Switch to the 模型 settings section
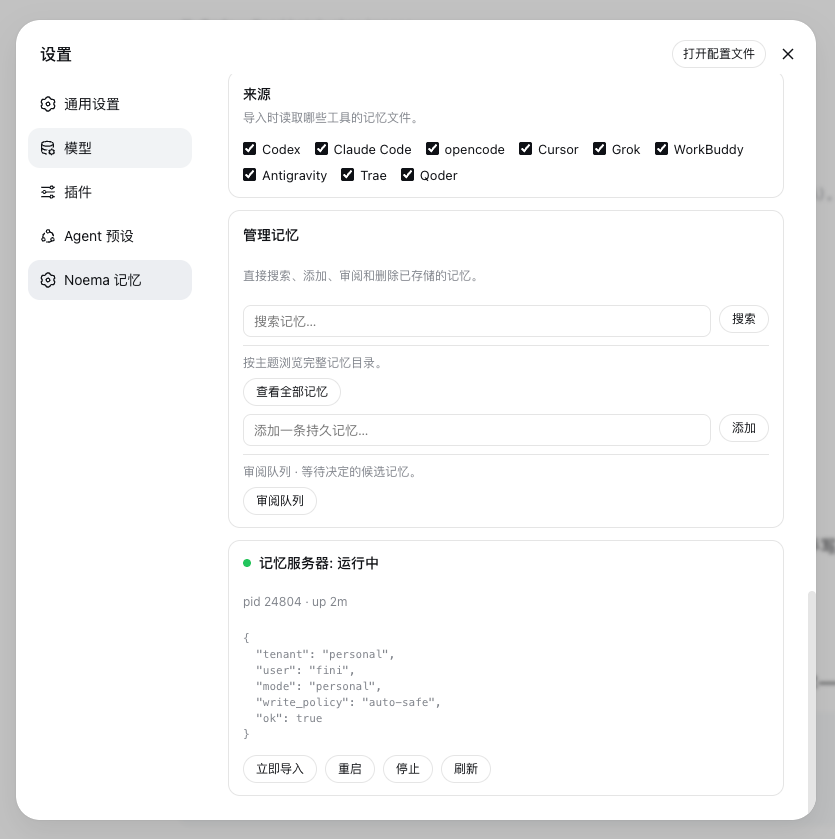Screen dimensions: 835x839 [x=110, y=148]
